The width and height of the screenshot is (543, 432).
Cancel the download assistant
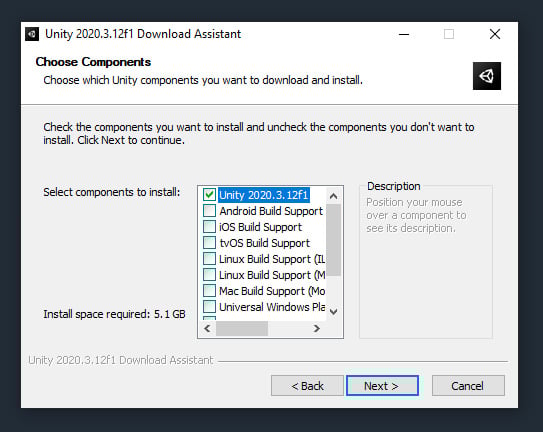click(x=468, y=386)
